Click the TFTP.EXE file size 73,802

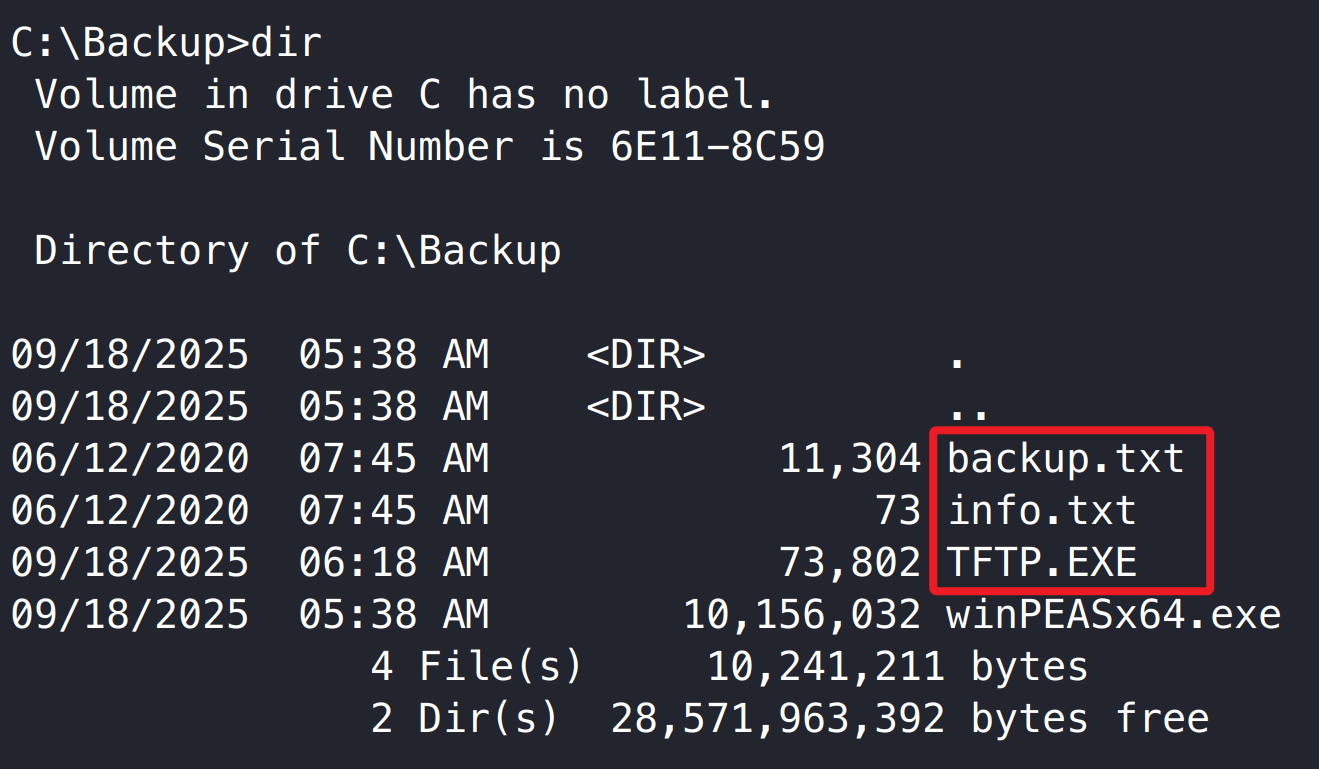click(x=850, y=563)
